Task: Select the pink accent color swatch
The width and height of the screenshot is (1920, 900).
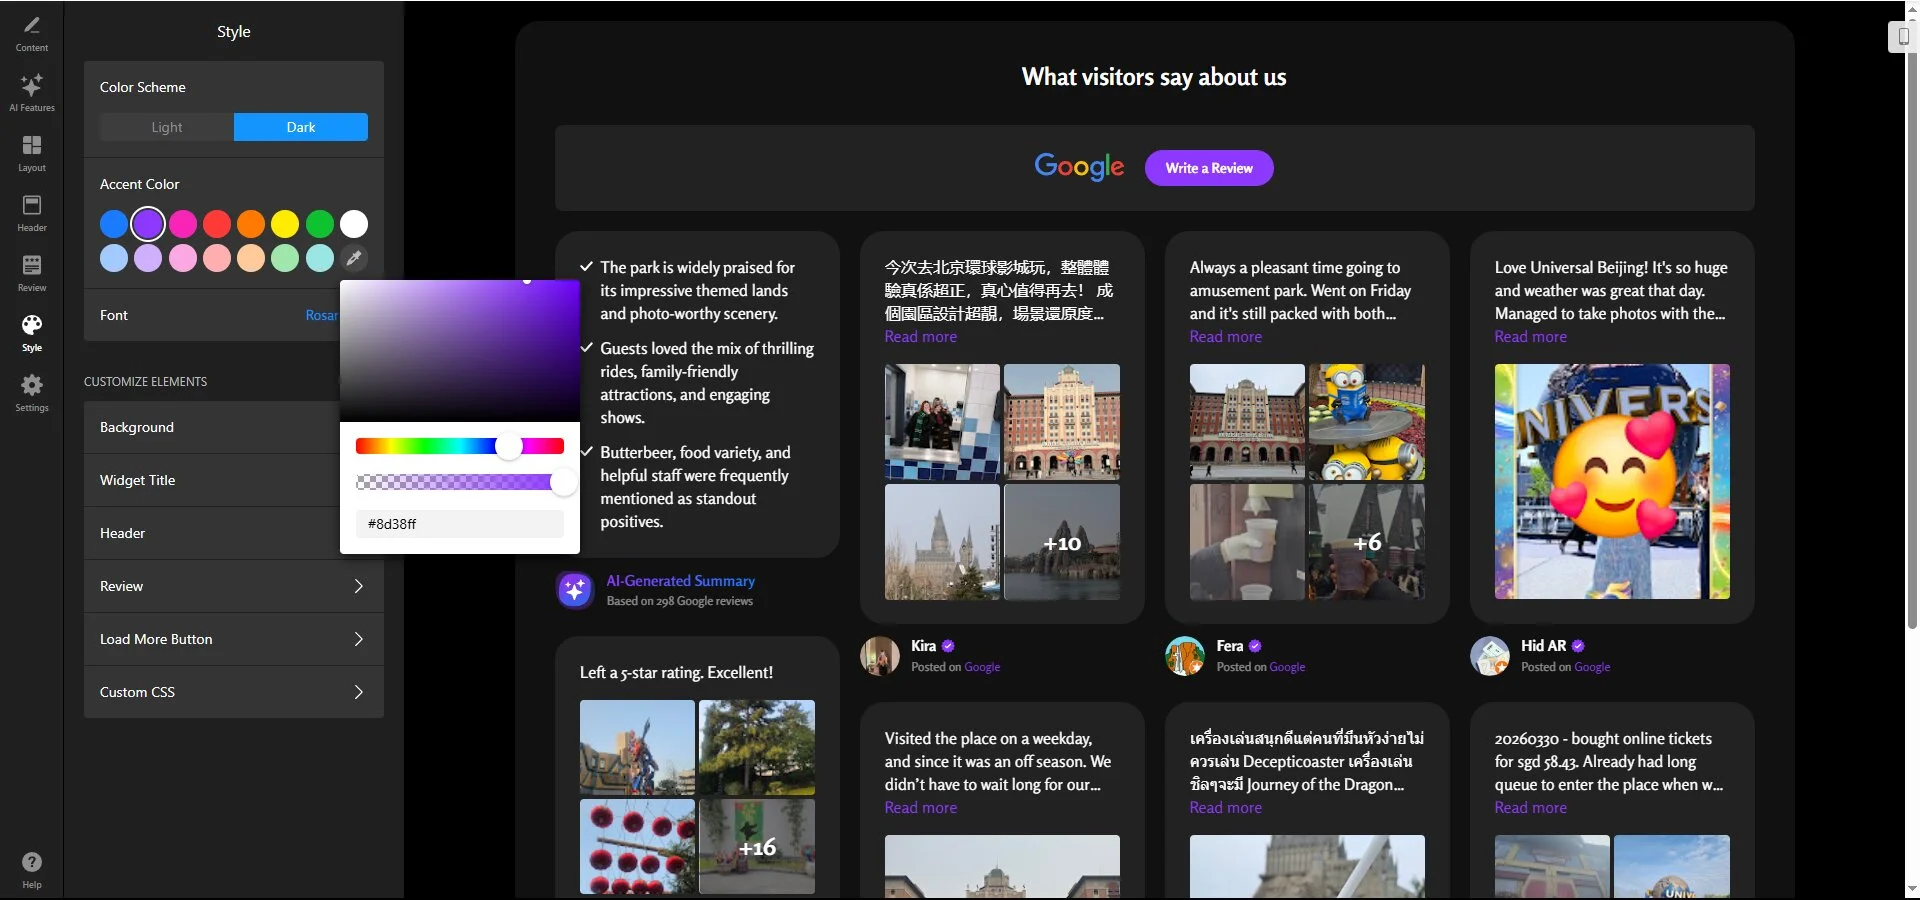Action: pyautogui.click(x=183, y=224)
